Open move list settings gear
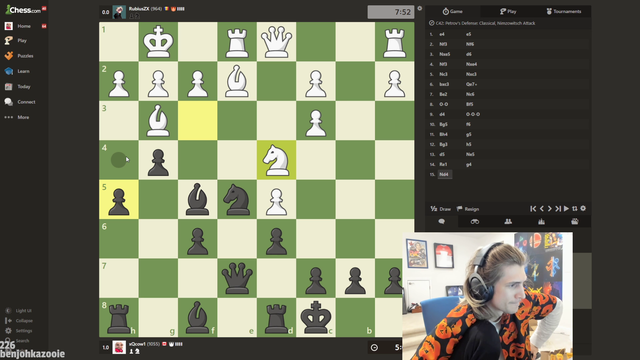 pos(583,208)
